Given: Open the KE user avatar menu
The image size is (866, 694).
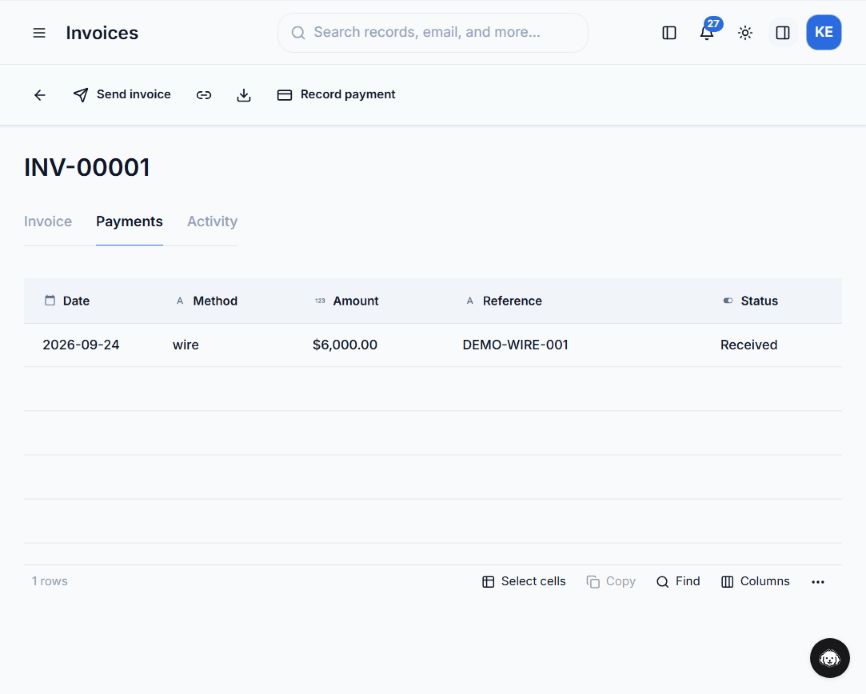Looking at the screenshot, I should [823, 33].
